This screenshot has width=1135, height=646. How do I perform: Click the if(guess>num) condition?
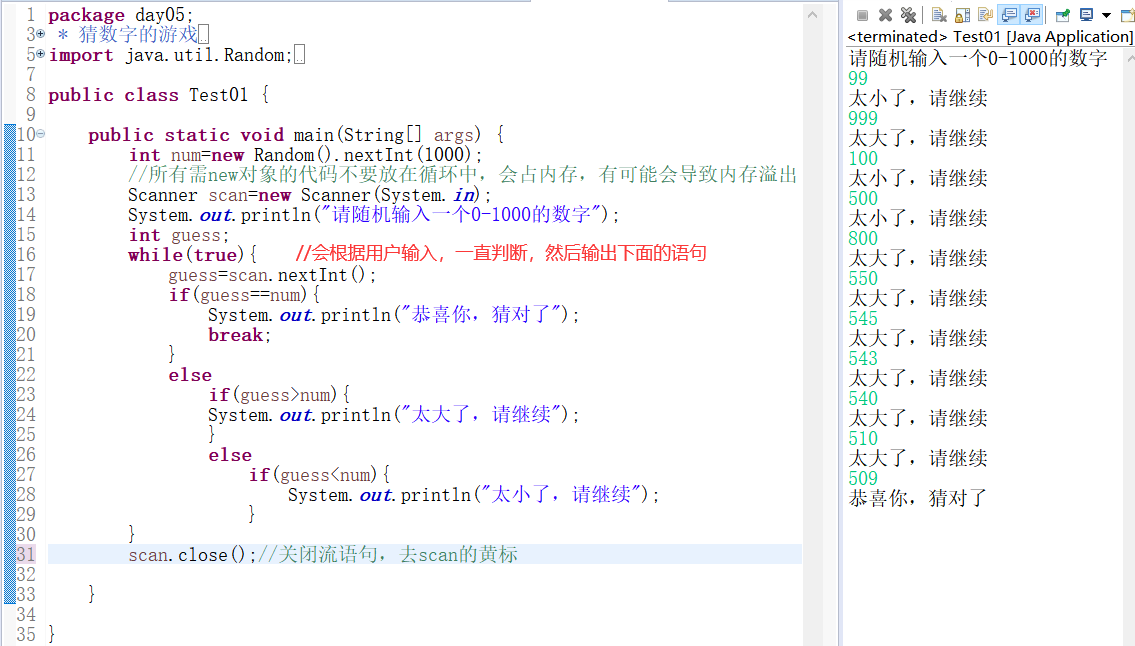tap(279, 395)
